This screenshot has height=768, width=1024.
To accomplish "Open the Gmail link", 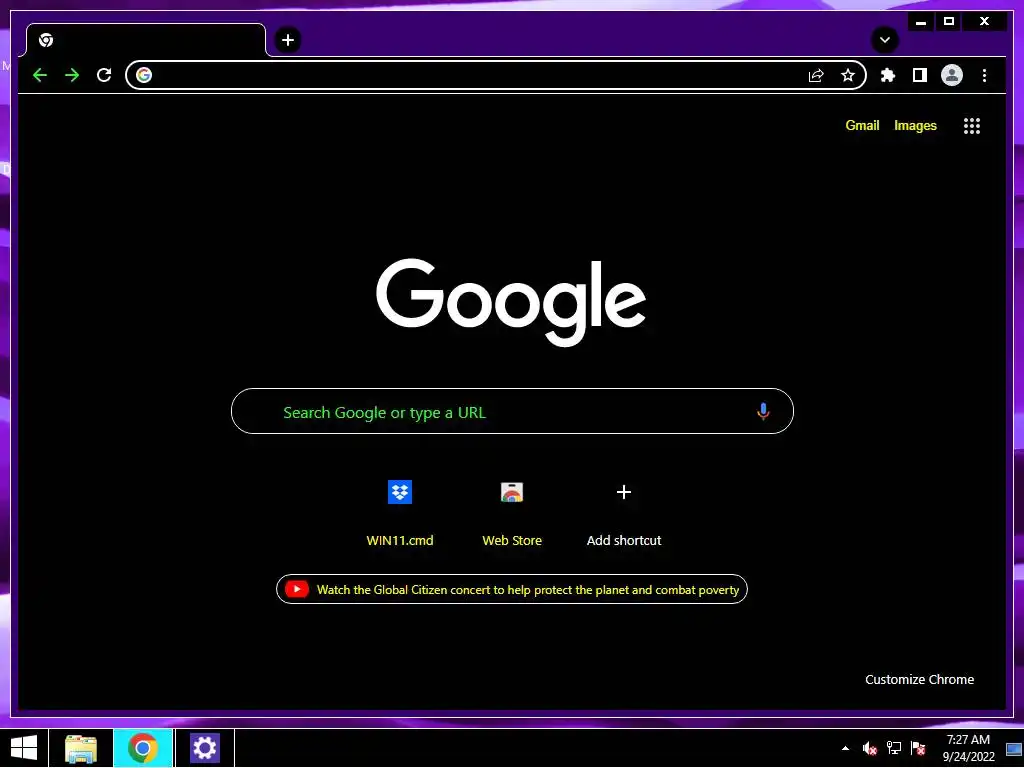I will click(x=862, y=125).
